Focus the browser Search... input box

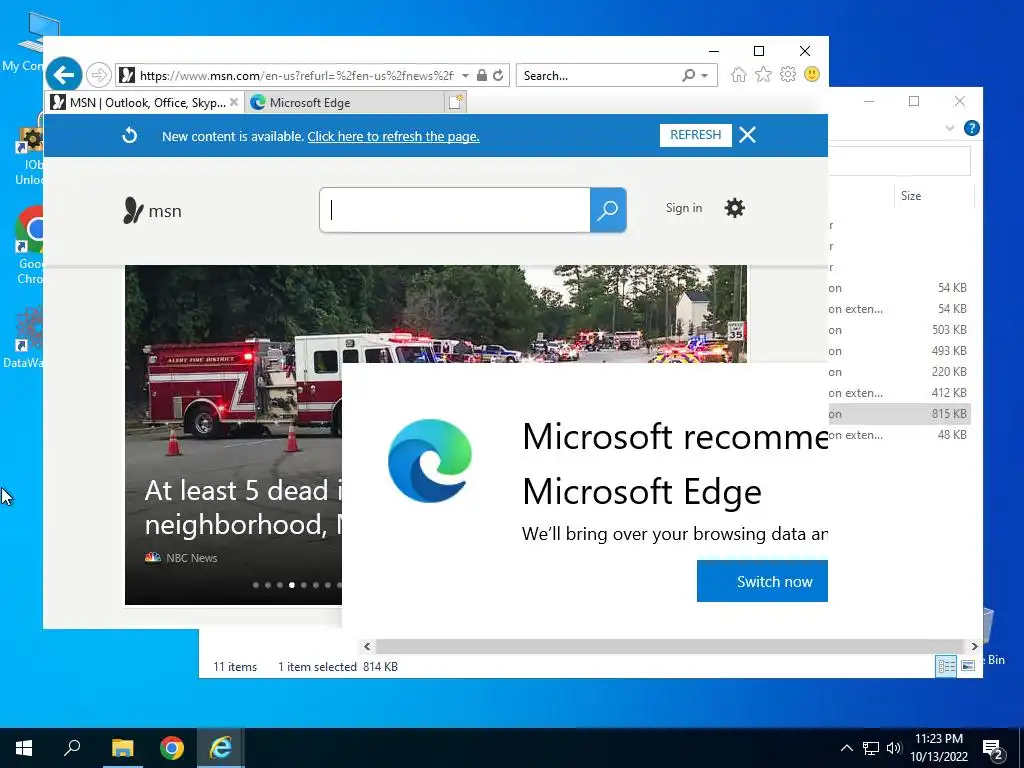[600, 76]
